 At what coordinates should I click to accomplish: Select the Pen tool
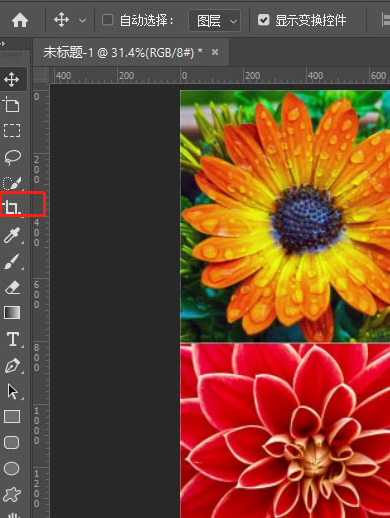pyautogui.click(x=12, y=366)
